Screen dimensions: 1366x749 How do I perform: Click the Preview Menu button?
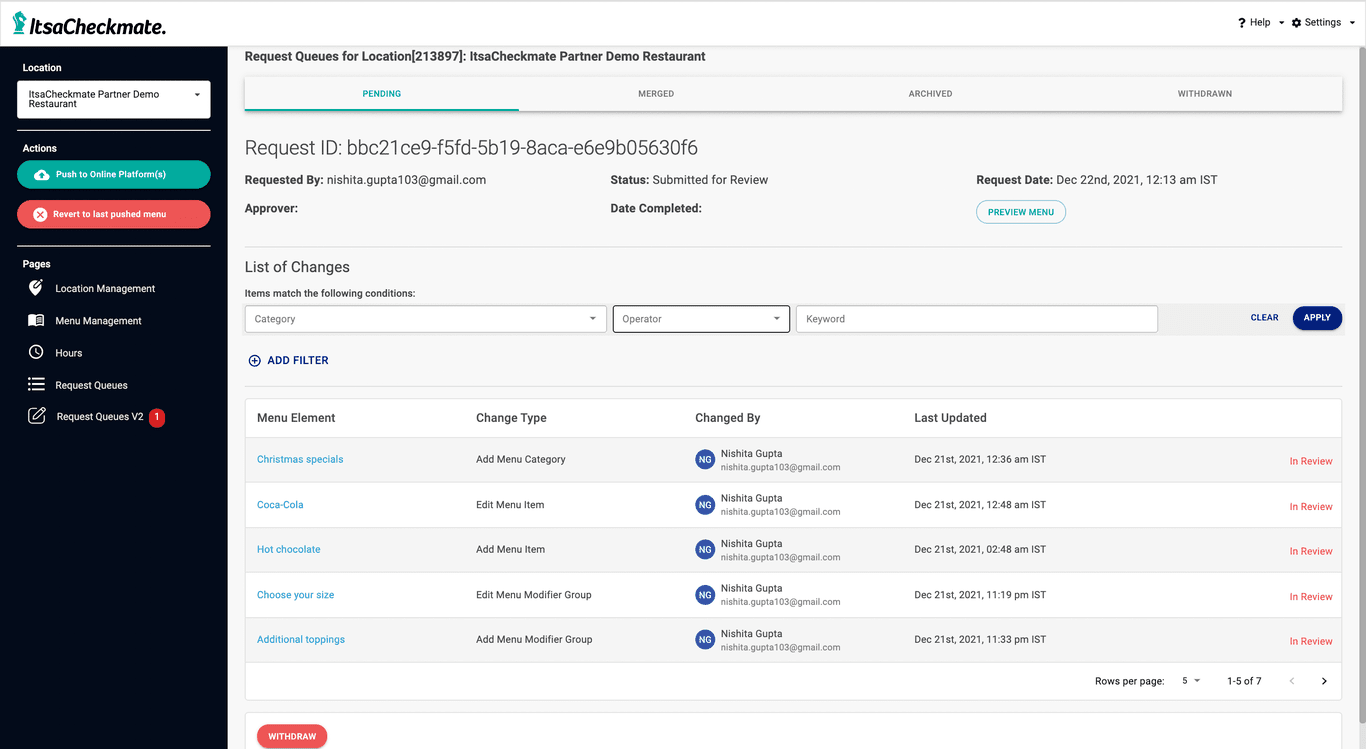point(1020,212)
